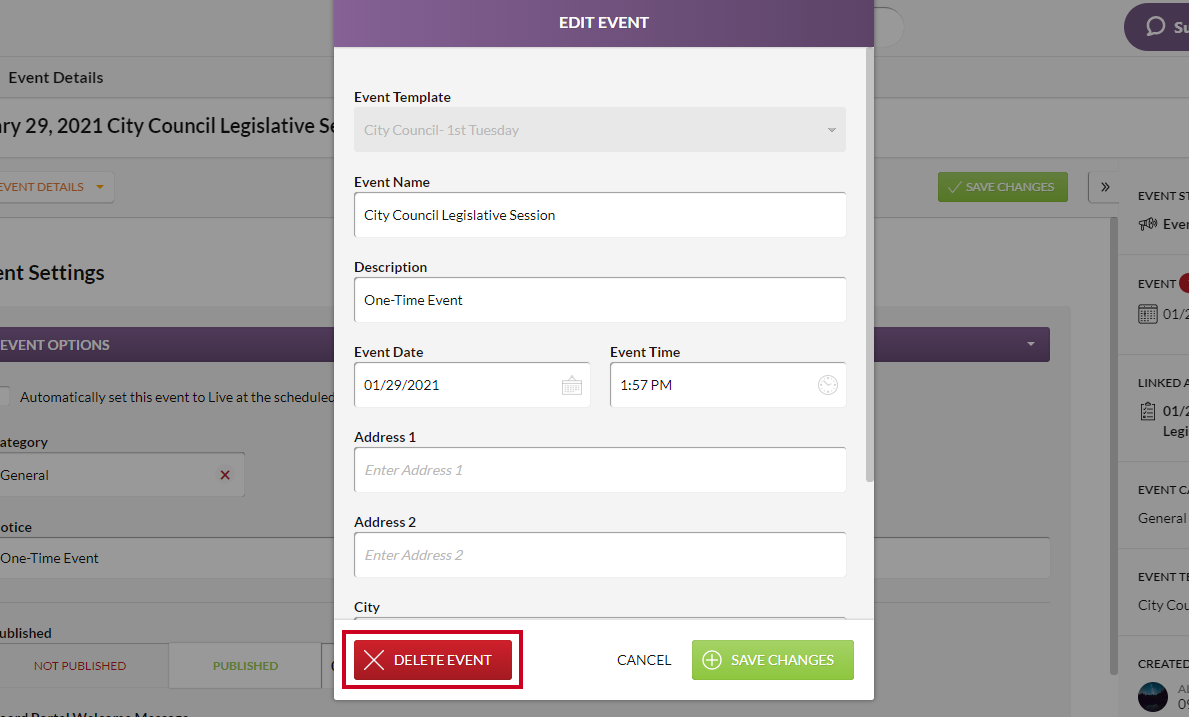This screenshot has height=717, width=1189.
Task: Open the Support chat bubble
Action: pos(1157,27)
